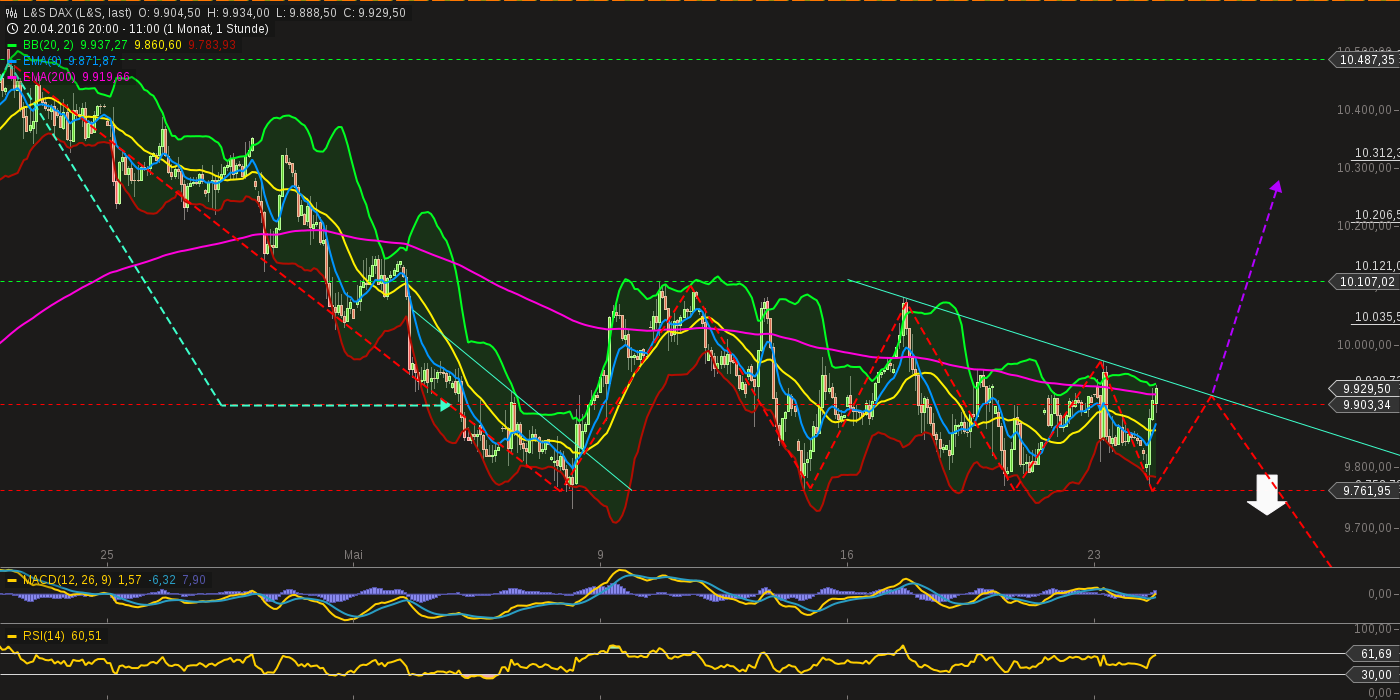Click the chart-type icon beside L&S DAX

[11, 13]
